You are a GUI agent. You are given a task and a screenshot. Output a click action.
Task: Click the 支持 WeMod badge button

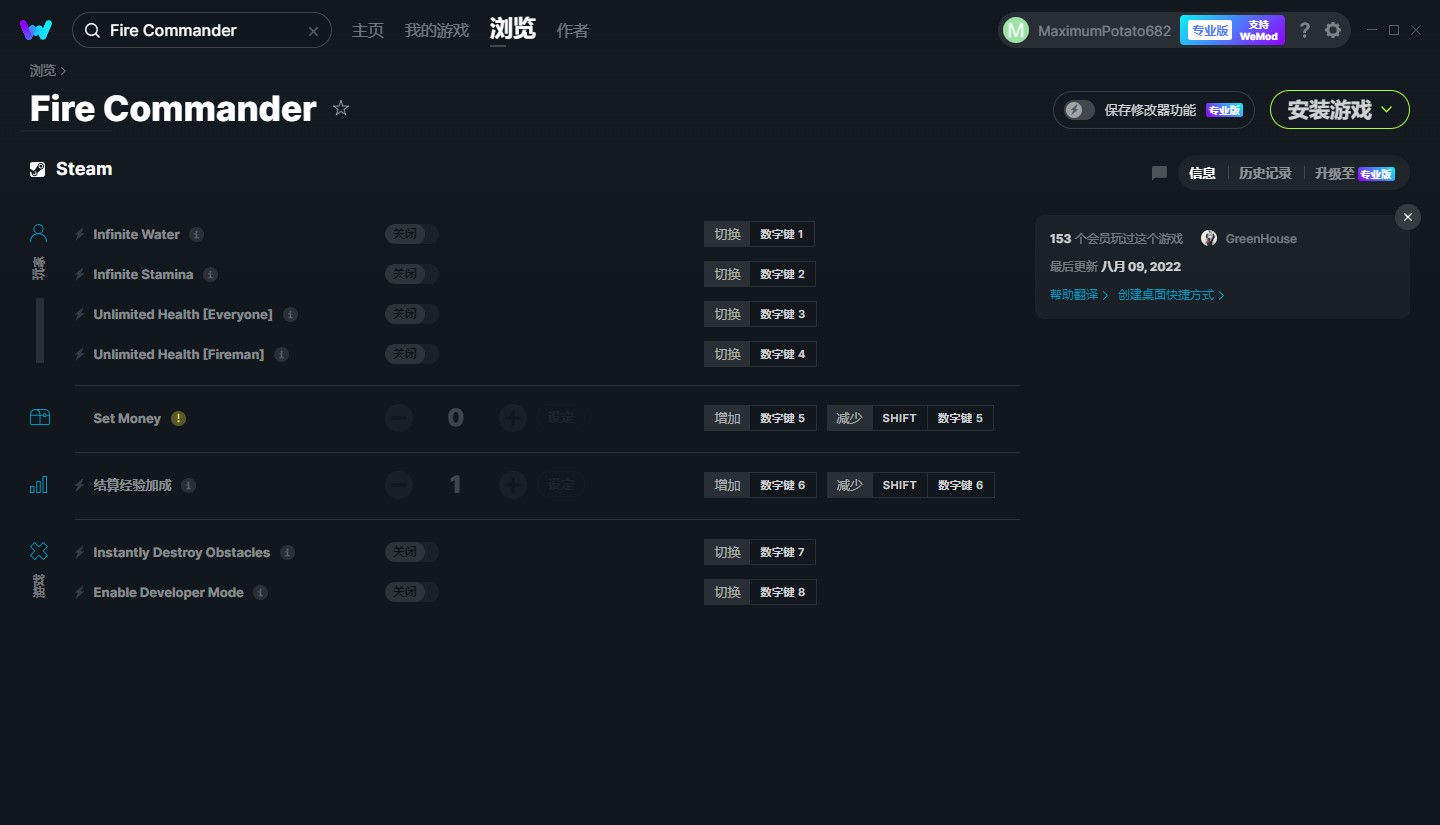[x=1259, y=30]
